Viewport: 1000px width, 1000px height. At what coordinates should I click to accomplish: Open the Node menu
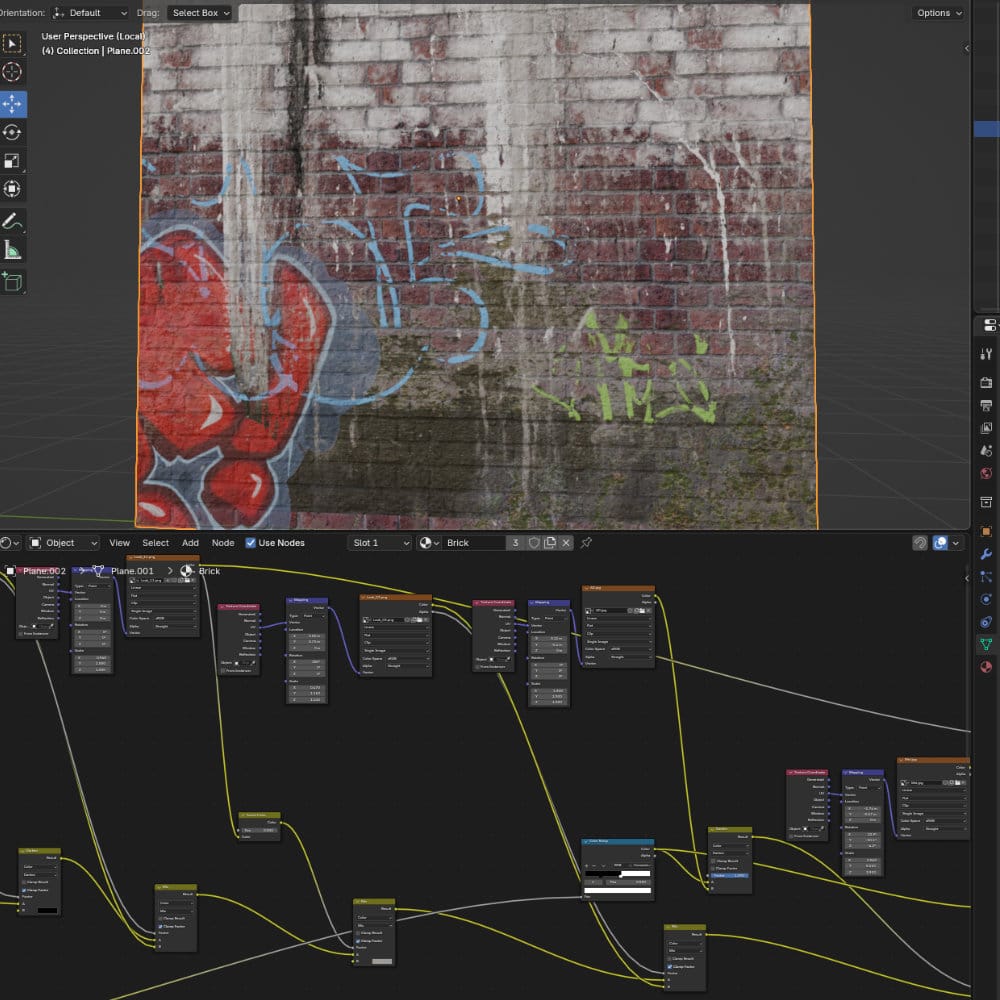(x=223, y=543)
